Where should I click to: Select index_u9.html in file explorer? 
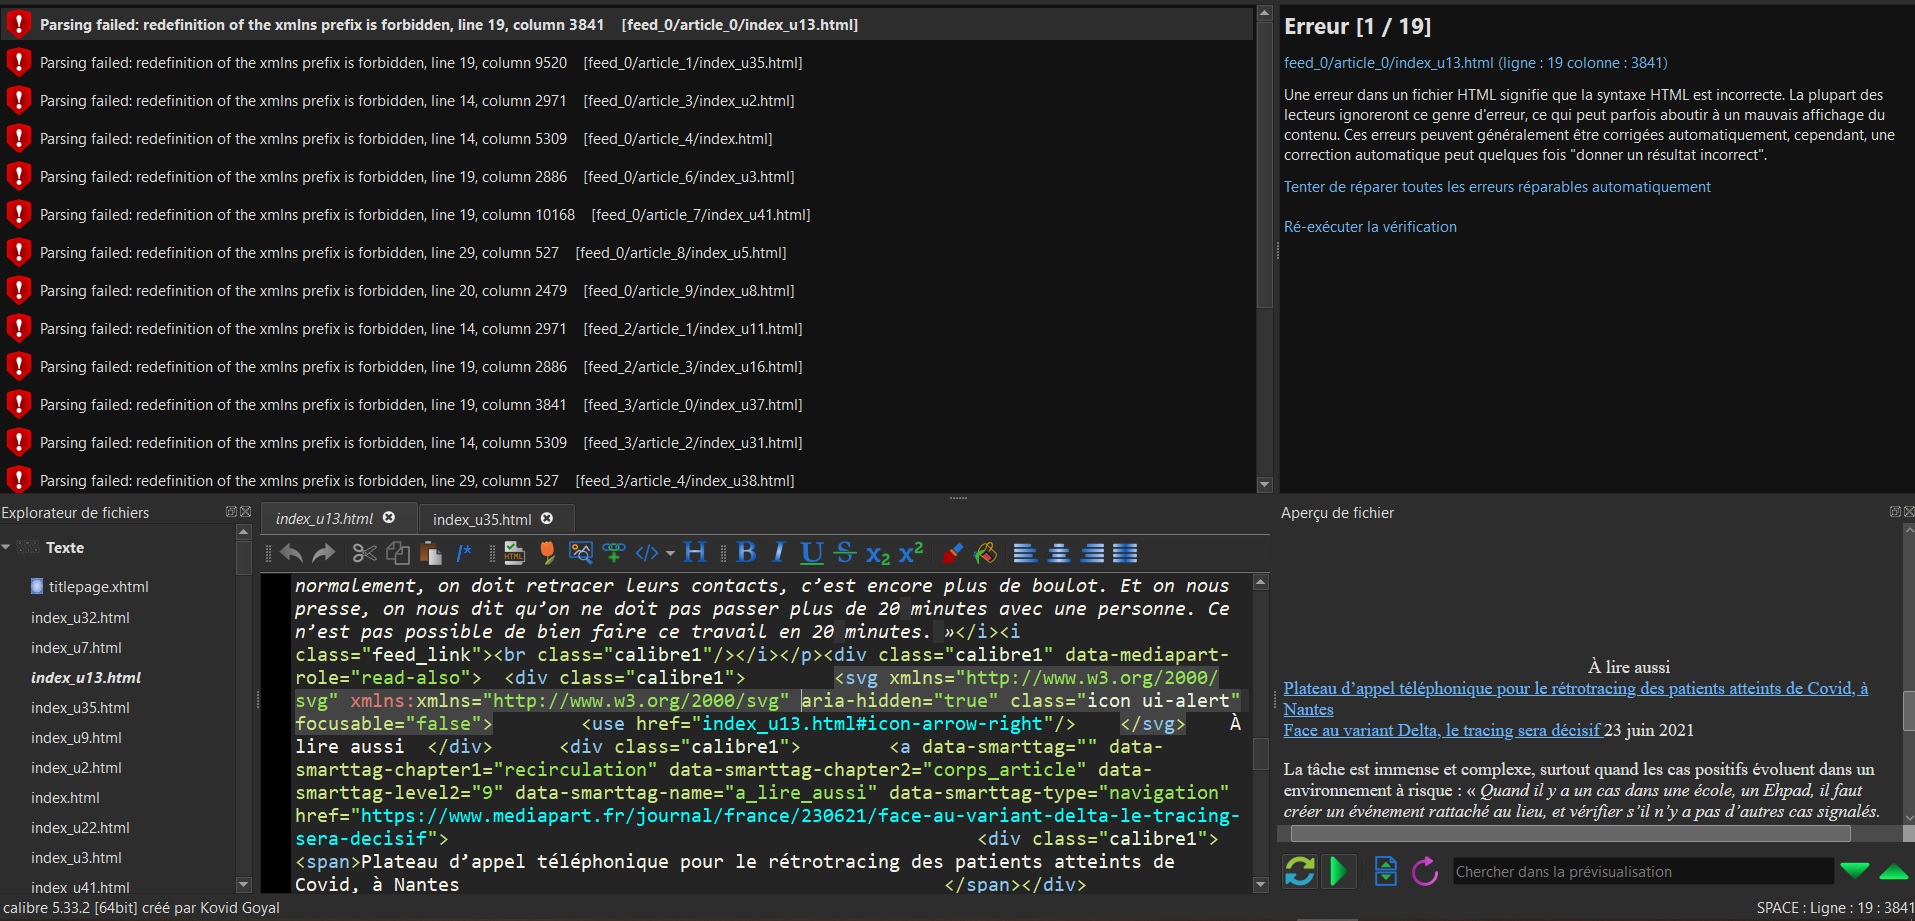[x=76, y=738]
